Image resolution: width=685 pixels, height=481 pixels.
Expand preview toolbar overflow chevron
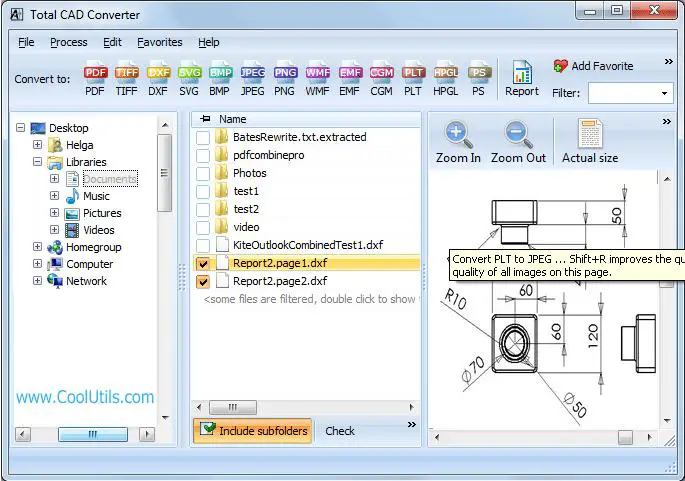click(x=667, y=121)
